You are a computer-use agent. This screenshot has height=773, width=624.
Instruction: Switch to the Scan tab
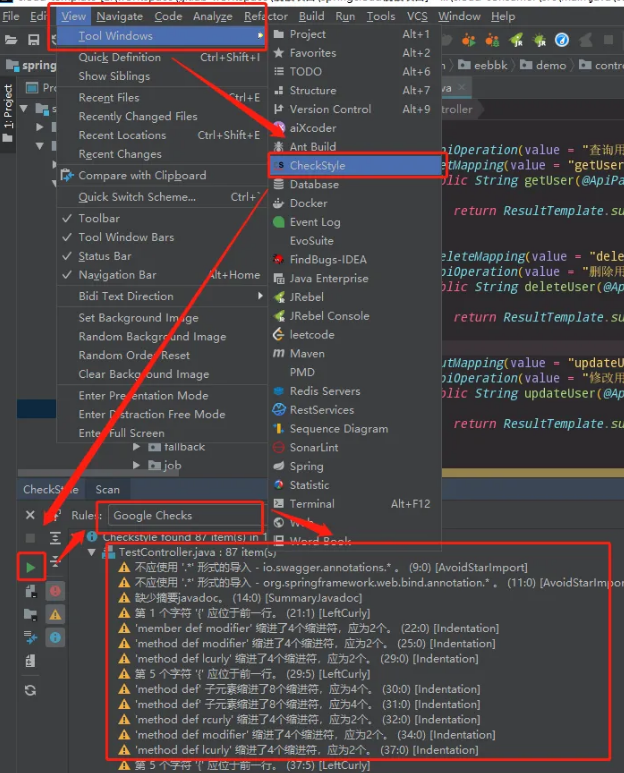(x=107, y=490)
